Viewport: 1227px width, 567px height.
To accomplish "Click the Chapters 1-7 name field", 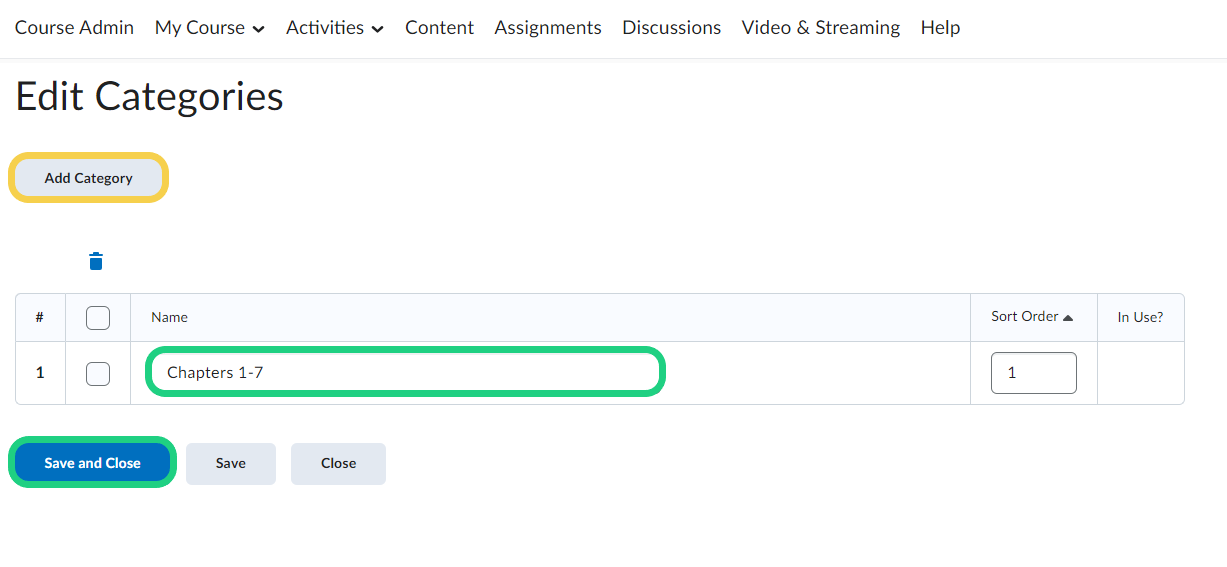I will coord(405,372).
